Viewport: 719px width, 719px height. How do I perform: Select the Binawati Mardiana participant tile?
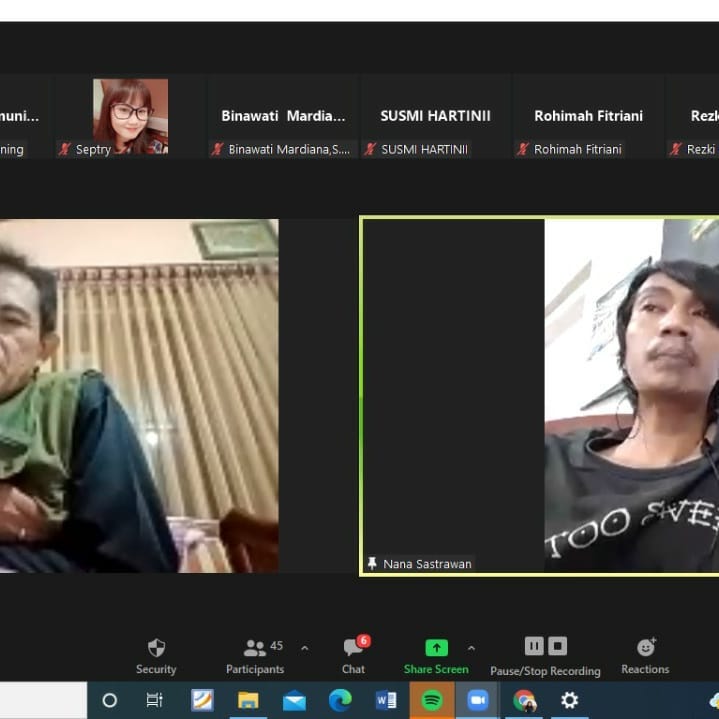pos(283,116)
